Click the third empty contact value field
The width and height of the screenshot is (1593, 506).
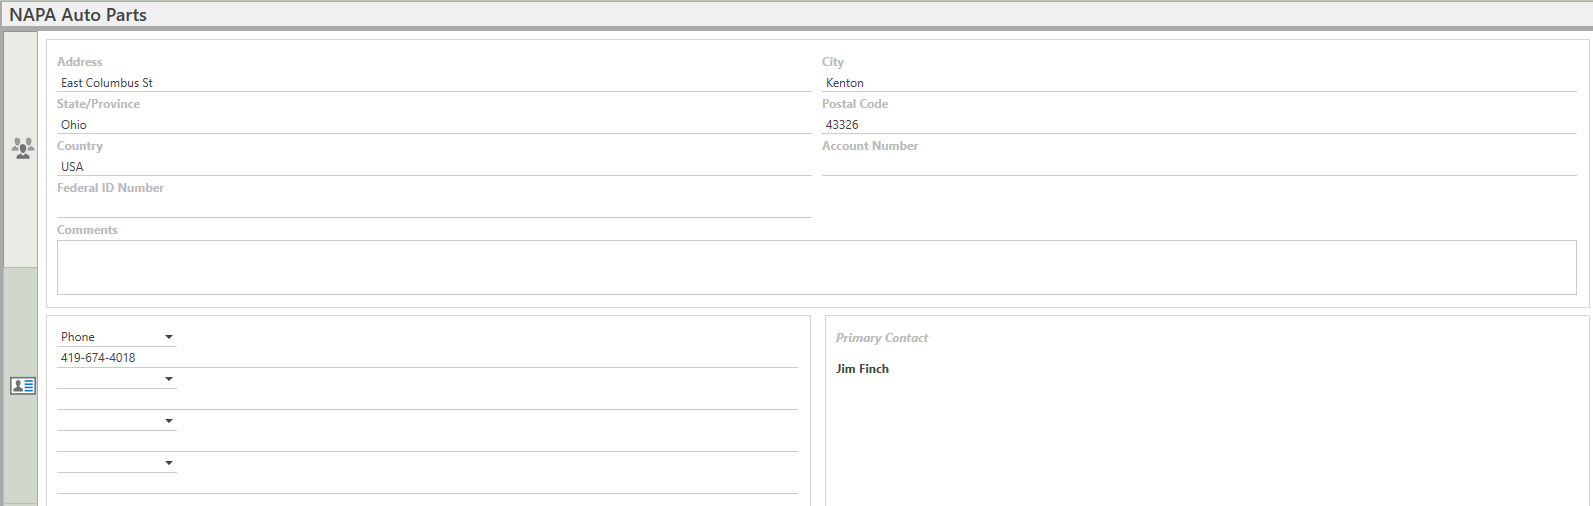click(x=427, y=442)
